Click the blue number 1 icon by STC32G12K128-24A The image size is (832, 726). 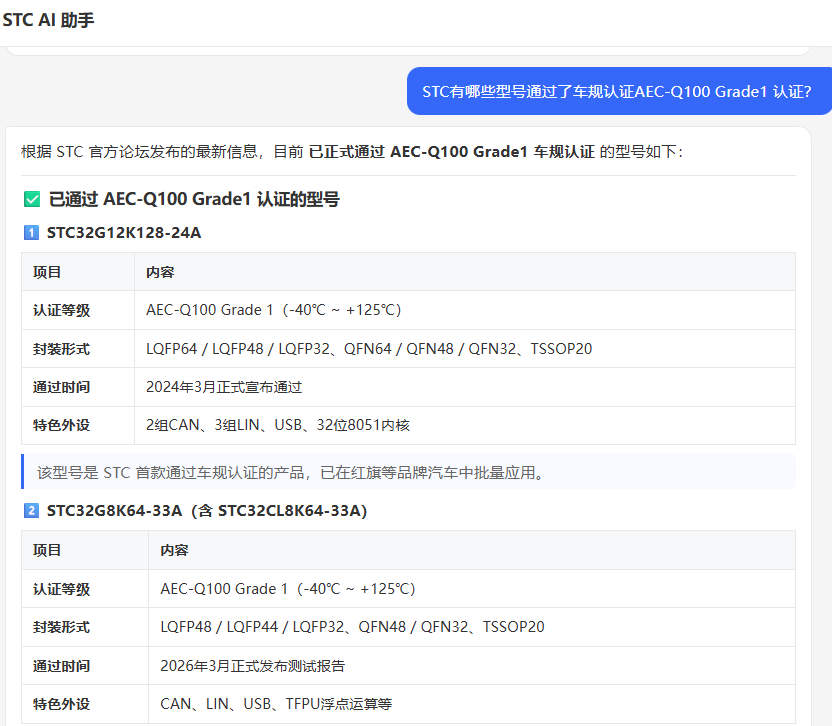pyautogui.click(x=31, y=232)
